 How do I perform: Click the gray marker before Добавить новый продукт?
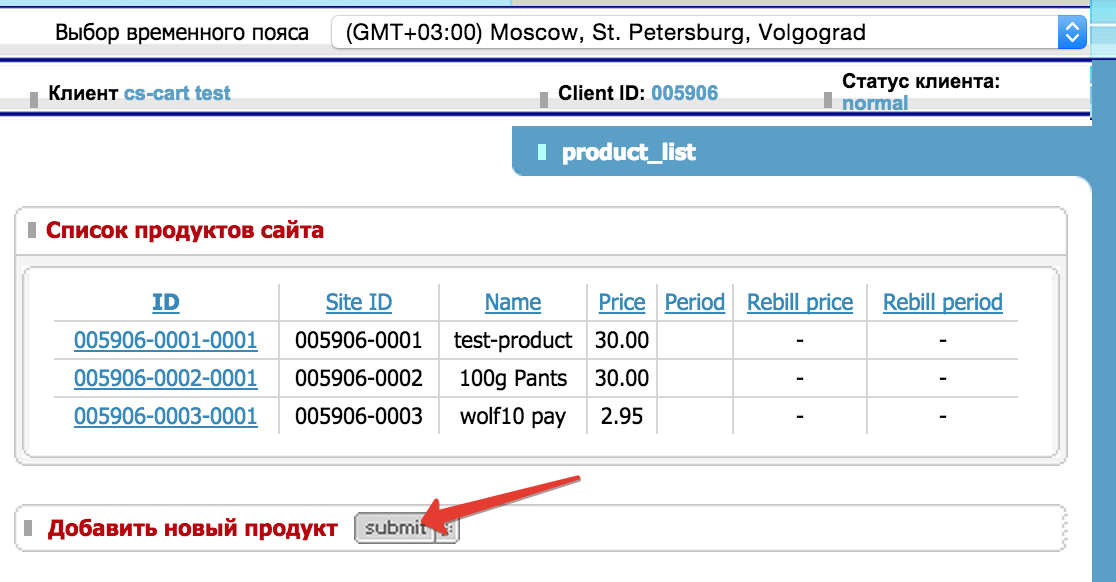[32, 529]
